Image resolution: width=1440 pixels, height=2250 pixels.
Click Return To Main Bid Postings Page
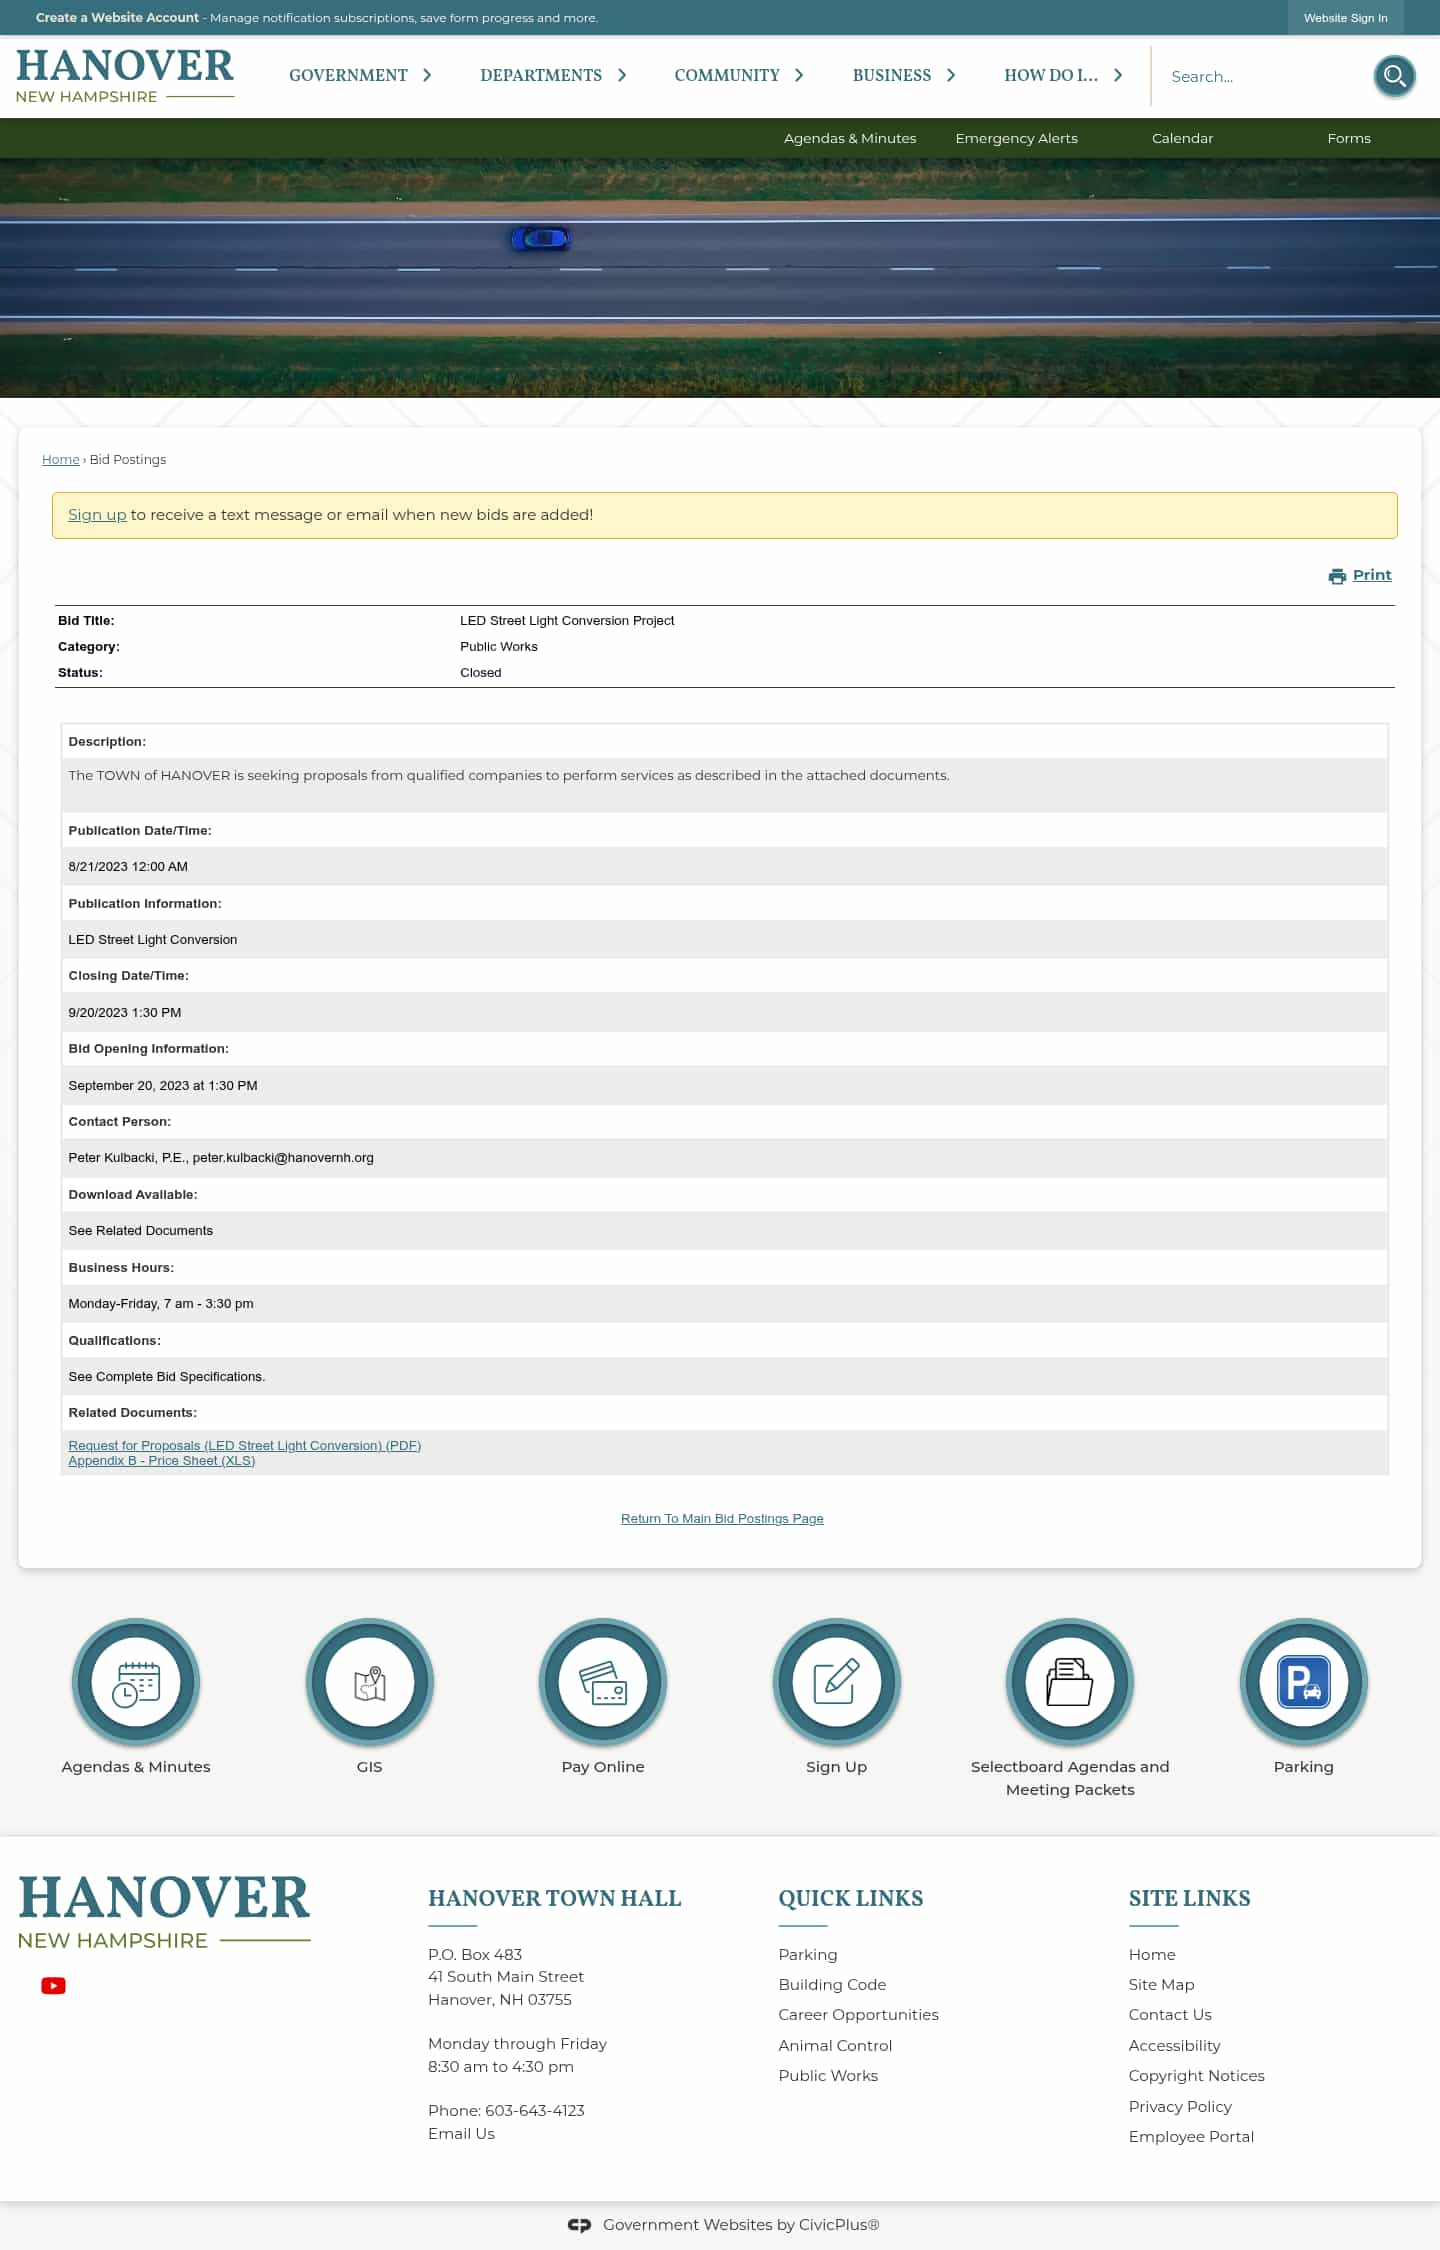pyautogui.click(x=722, y=1519)
